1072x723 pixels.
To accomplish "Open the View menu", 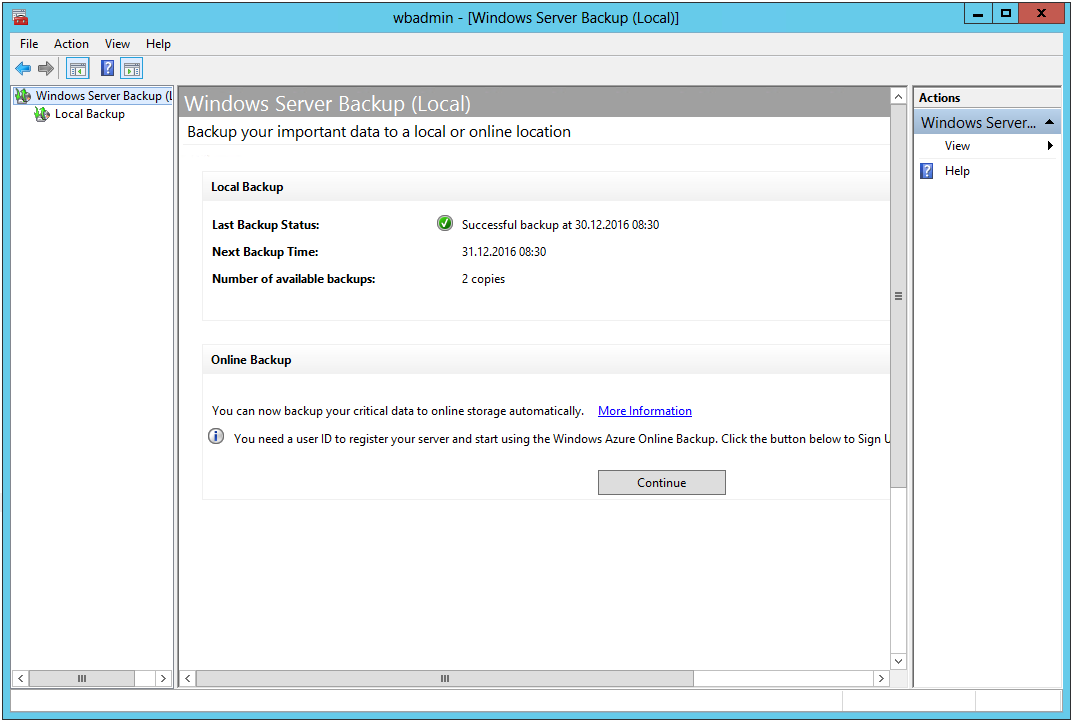I will 117,44.
